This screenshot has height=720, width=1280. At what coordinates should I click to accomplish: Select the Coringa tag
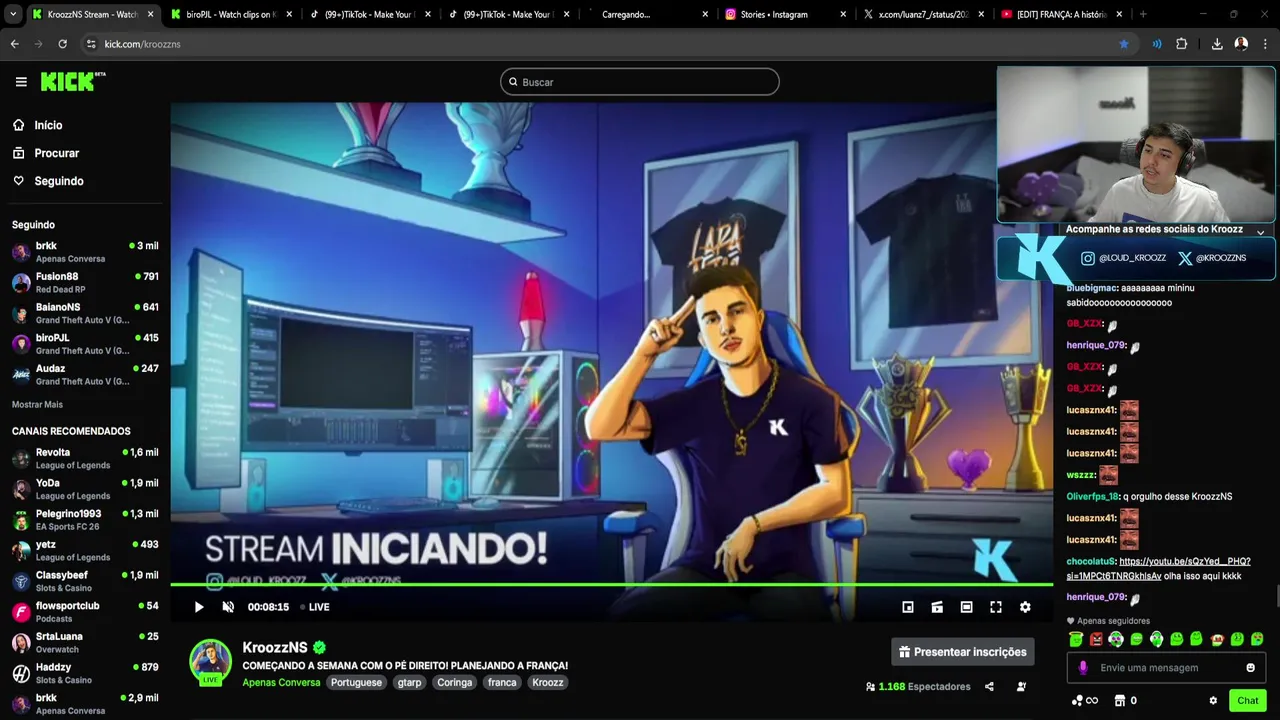pyautogui.click(x=454, y=682)
